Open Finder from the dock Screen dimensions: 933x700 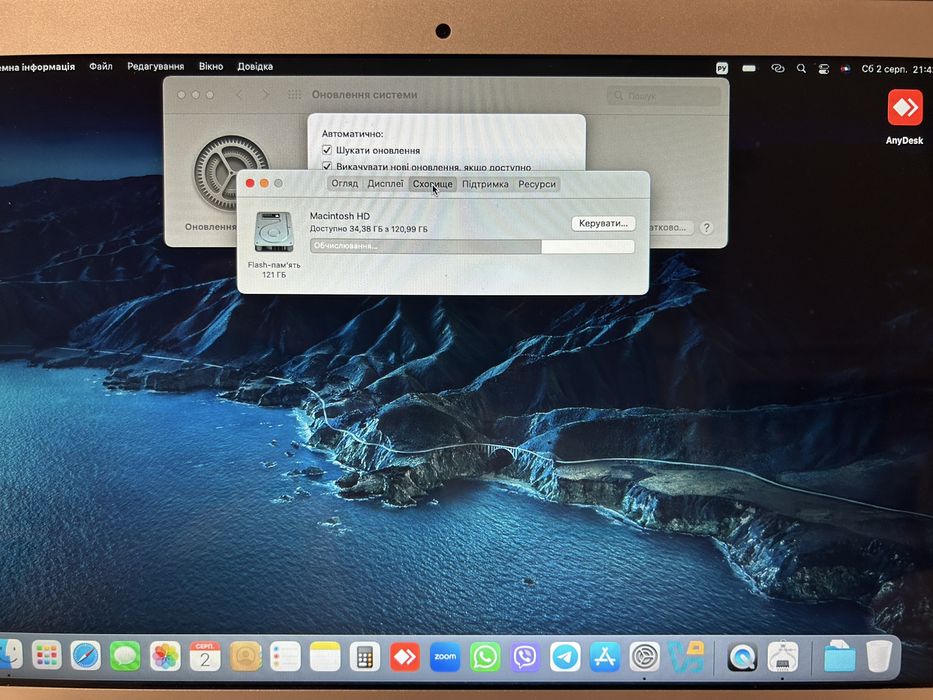[x=8, y=655]
